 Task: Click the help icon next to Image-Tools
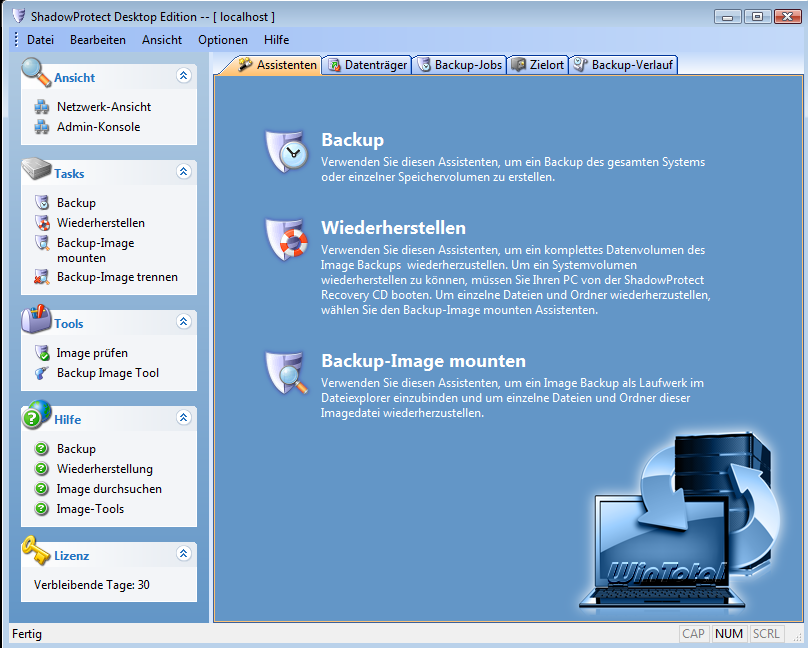click(42, 509)
